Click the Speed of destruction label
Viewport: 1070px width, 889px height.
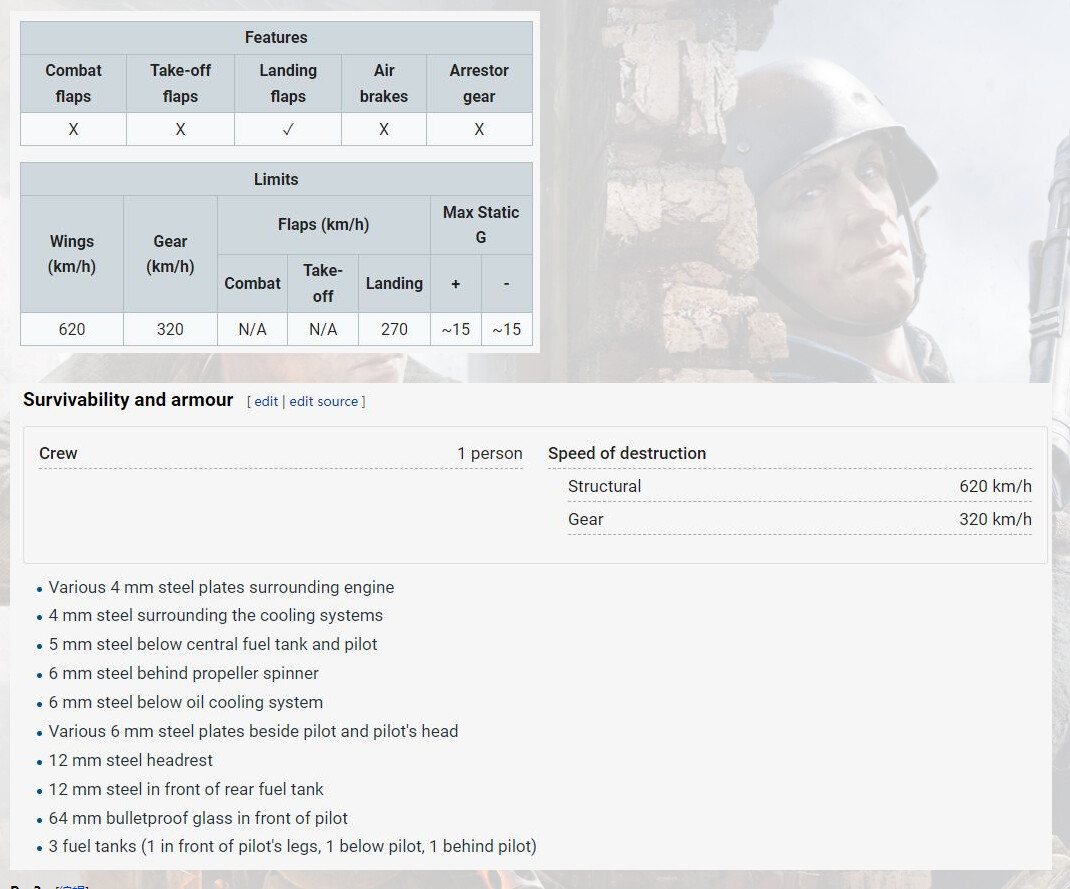pyautogui.click(x=627, y=454)
